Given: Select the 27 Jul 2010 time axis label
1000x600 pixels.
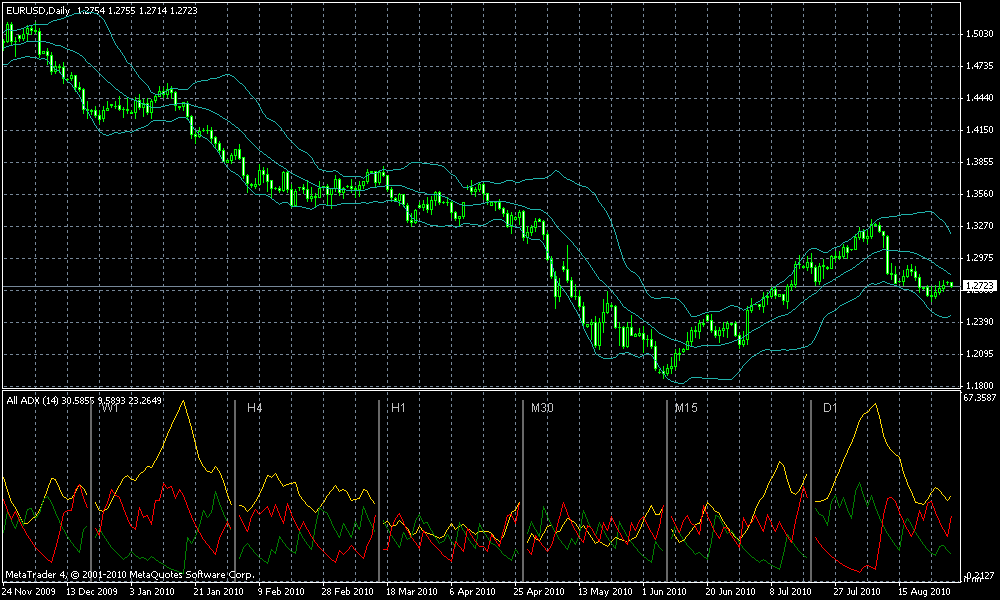Looking at the screenshot, I should [858, 591].
